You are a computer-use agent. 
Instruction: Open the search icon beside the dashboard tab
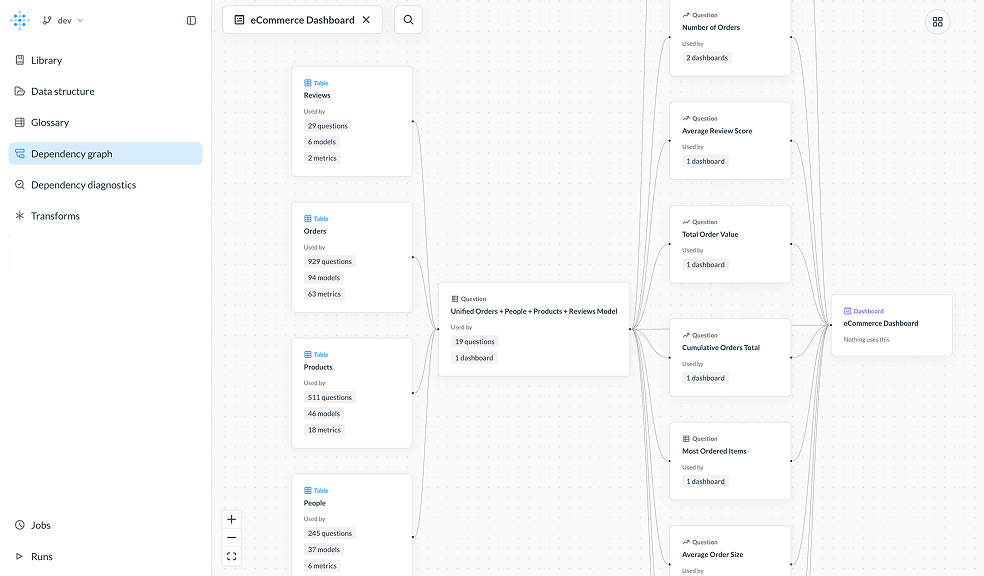408,19
